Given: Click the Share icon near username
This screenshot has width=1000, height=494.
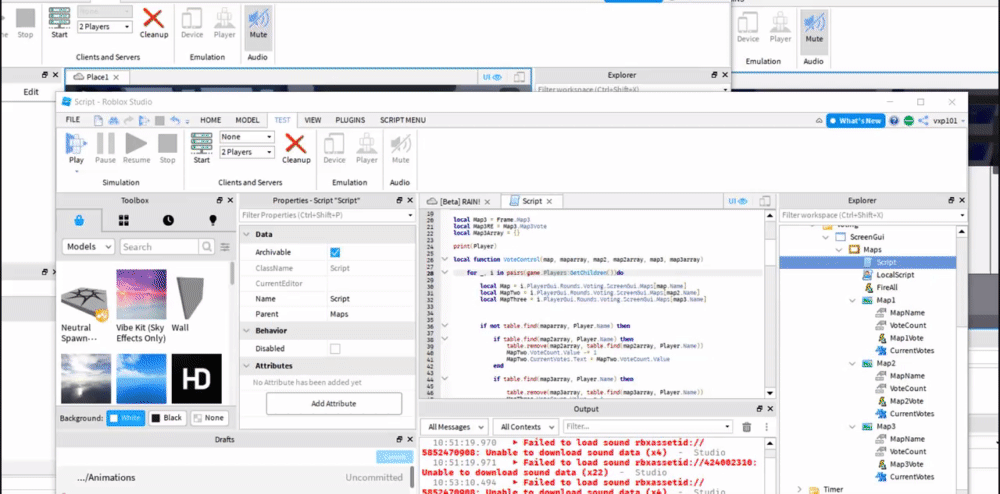Looking at the screenshot, I should tap(923, 120).
